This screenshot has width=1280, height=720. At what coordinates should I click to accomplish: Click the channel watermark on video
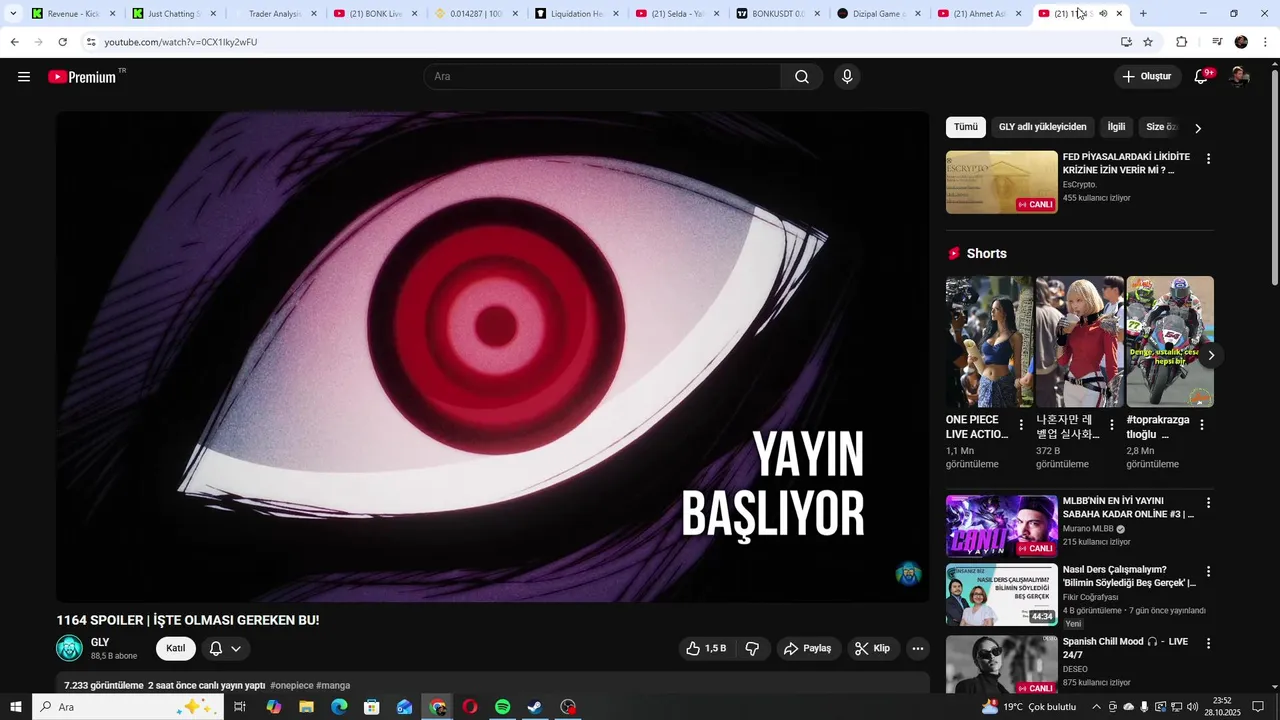(x=908, y=574)
